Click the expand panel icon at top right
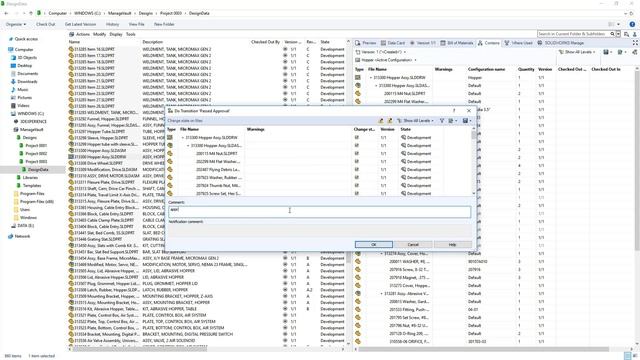640x360 pixels. [x=635, y=43]
